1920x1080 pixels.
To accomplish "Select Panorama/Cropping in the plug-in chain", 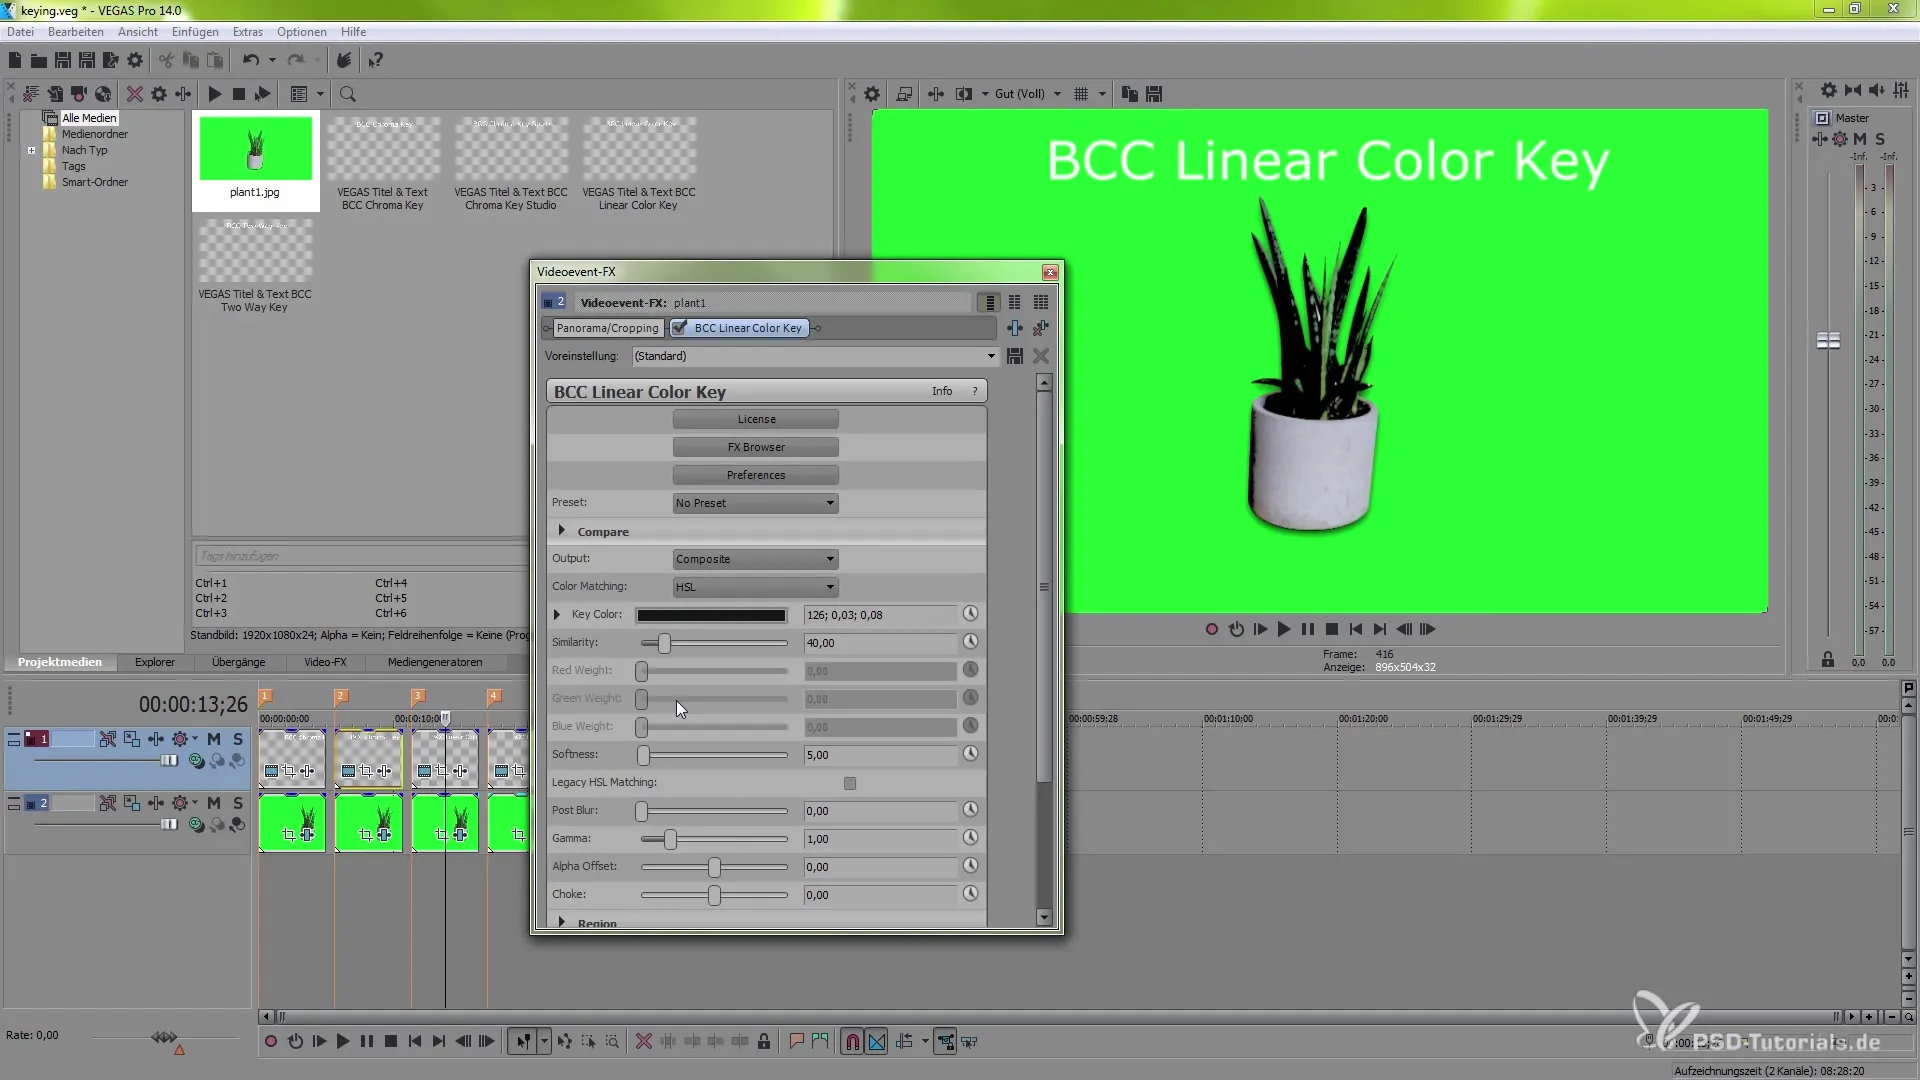I will [608, 328].
